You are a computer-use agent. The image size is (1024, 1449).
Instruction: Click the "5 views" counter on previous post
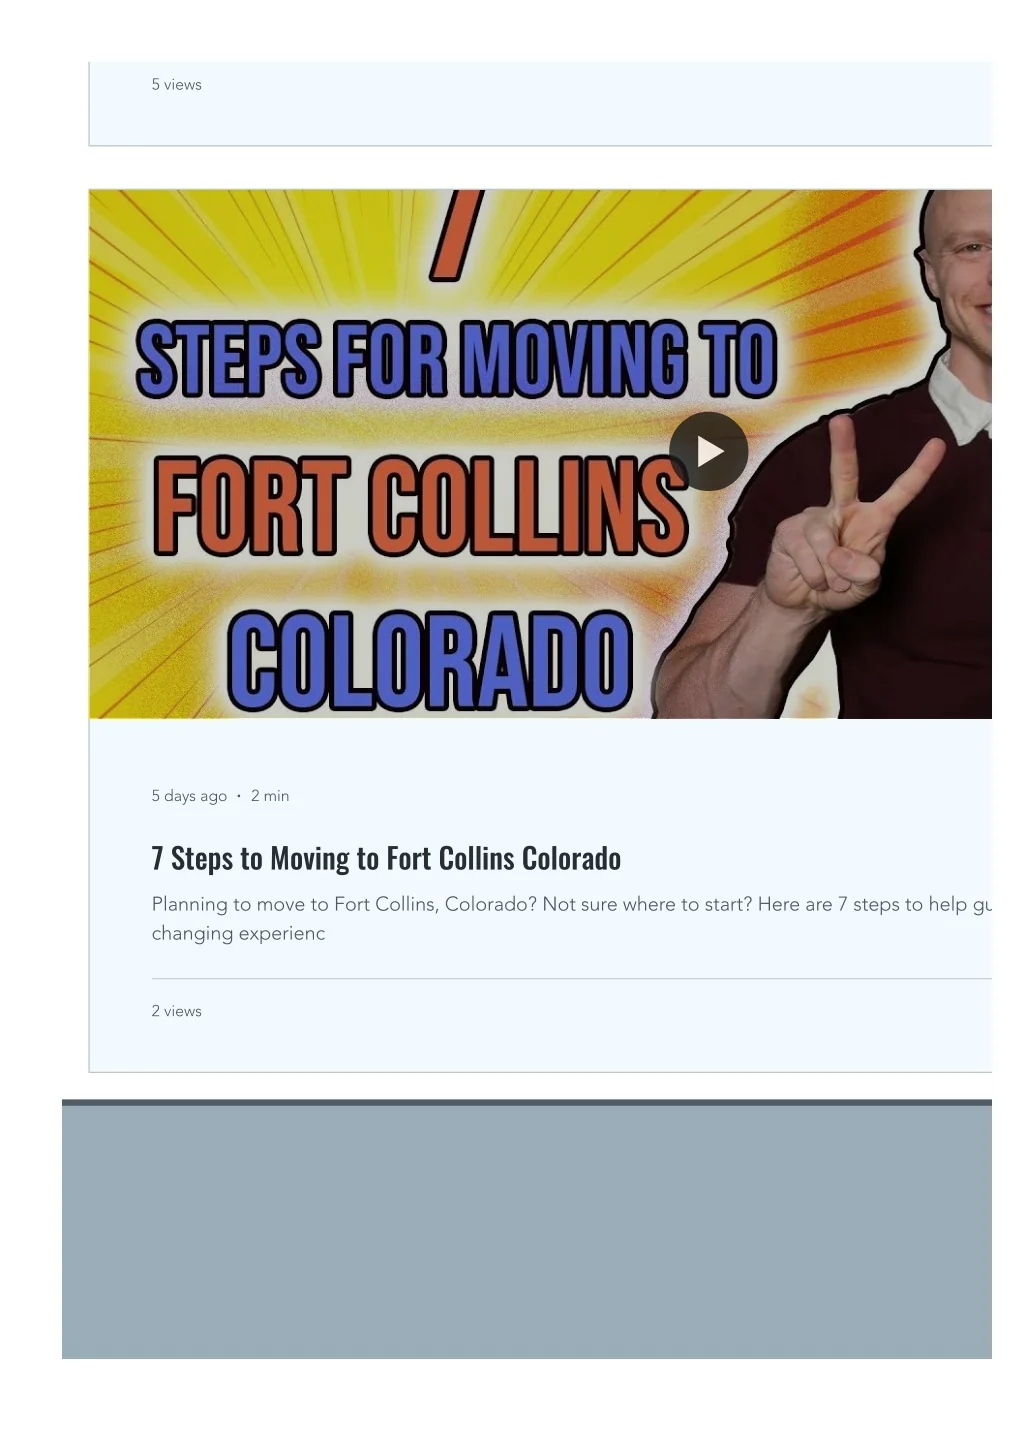click(x=177, y=85)
